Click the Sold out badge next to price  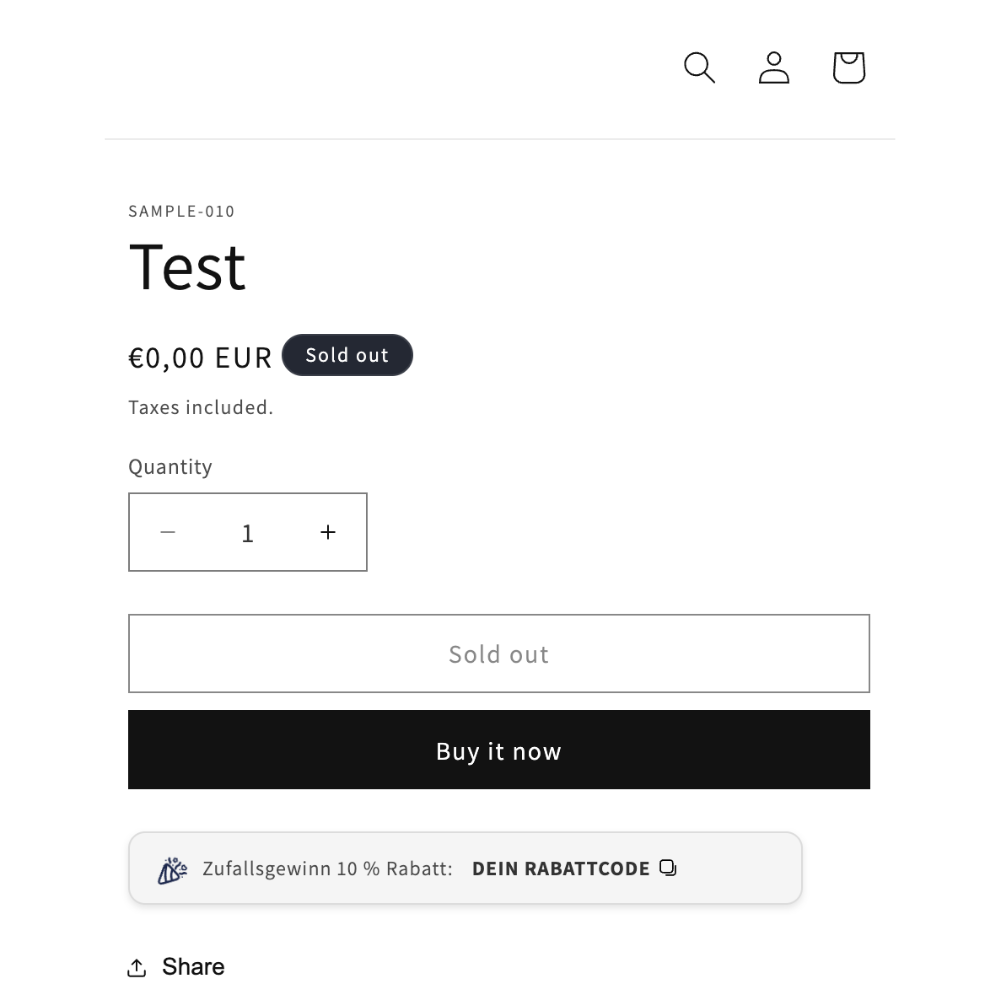[x=347, y=355]
